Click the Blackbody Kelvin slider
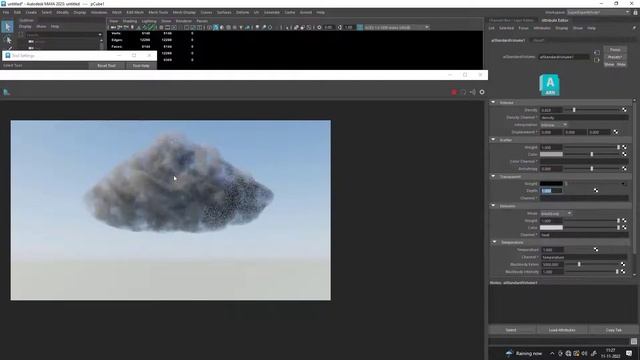This screenshot has width=640, height=360. [x=592, y=264]
